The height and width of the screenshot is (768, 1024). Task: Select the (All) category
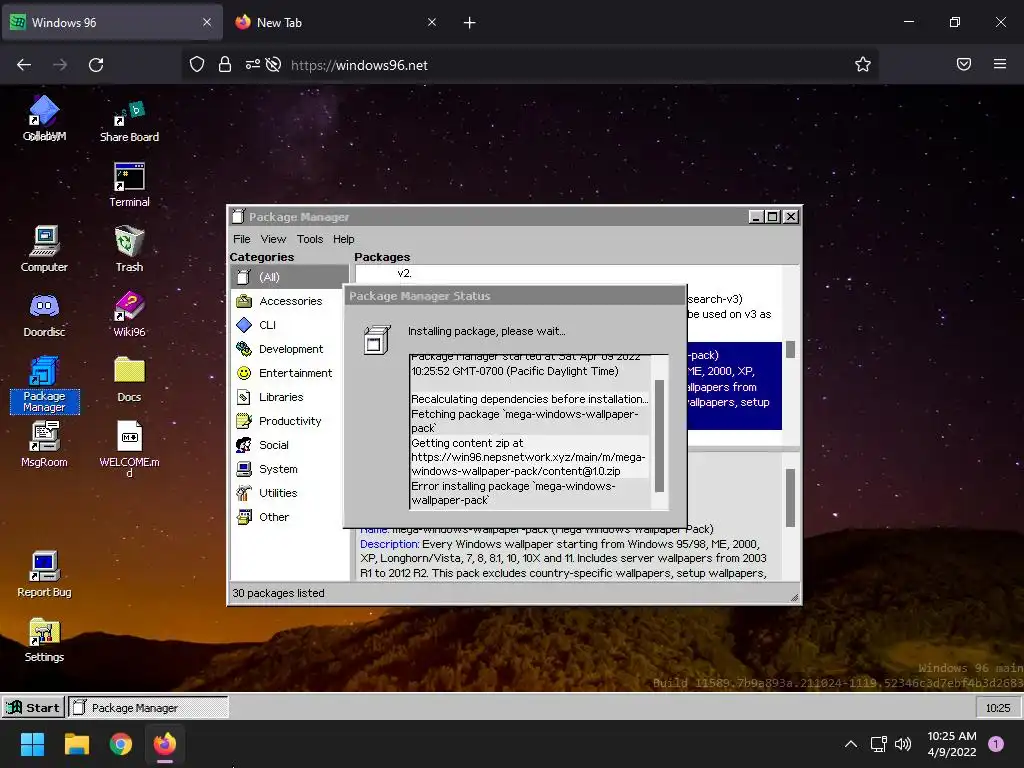[289, 277]
